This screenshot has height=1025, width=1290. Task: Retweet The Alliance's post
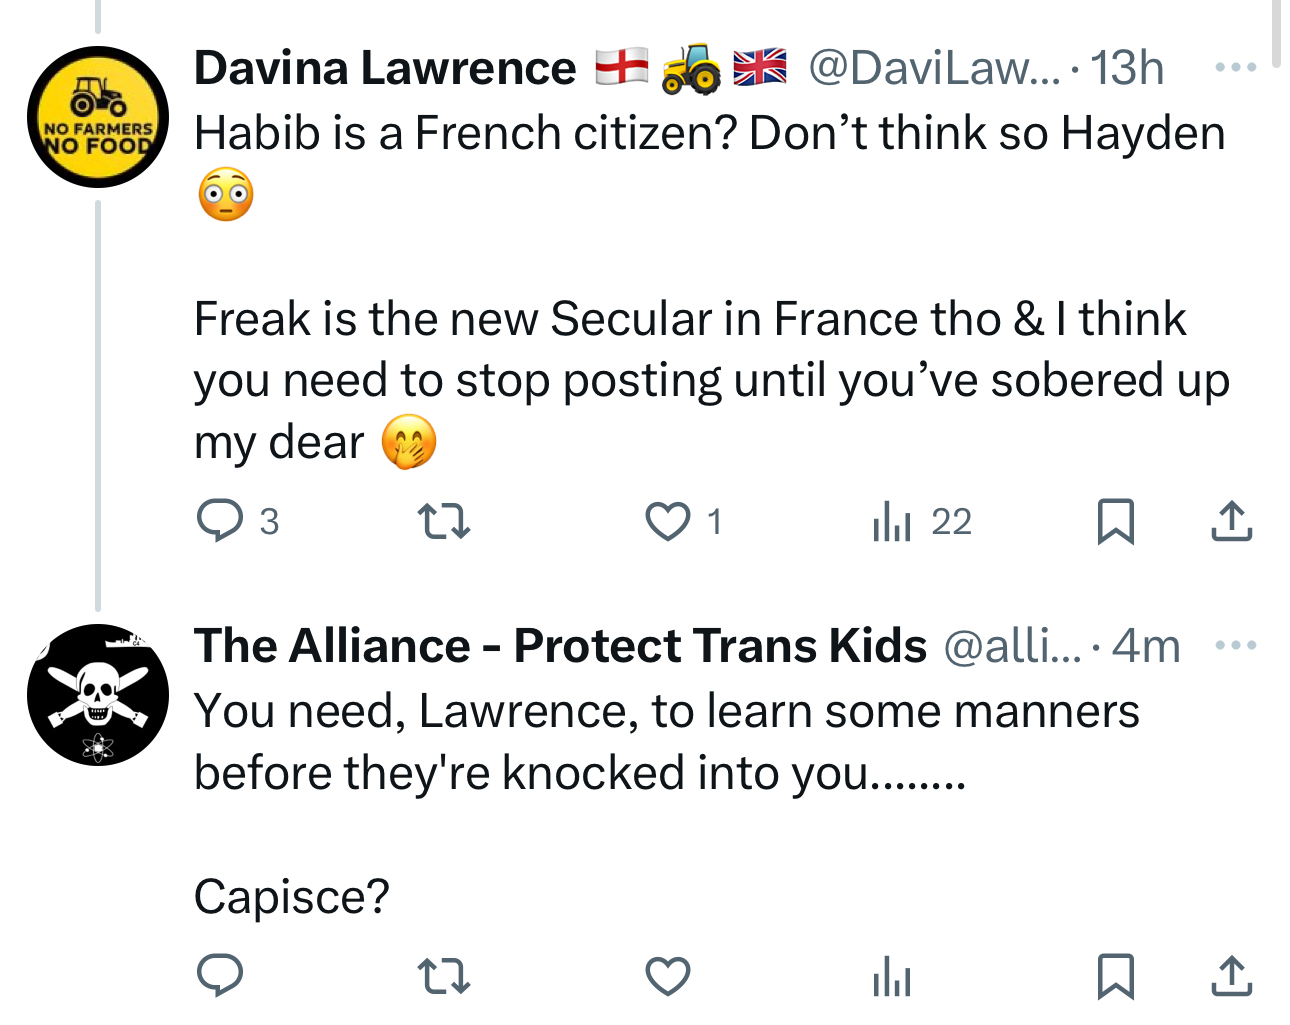pos(443,976)
